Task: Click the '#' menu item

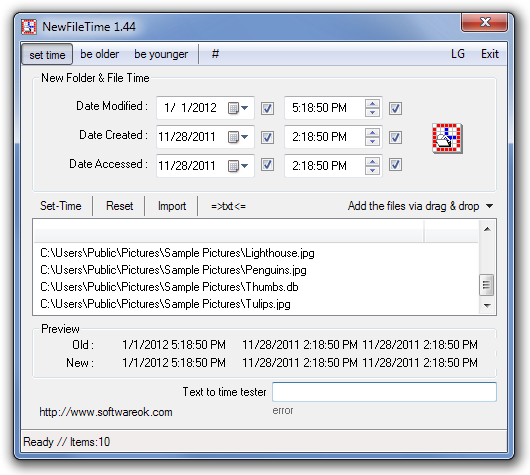Action: (x=215, y=54)
